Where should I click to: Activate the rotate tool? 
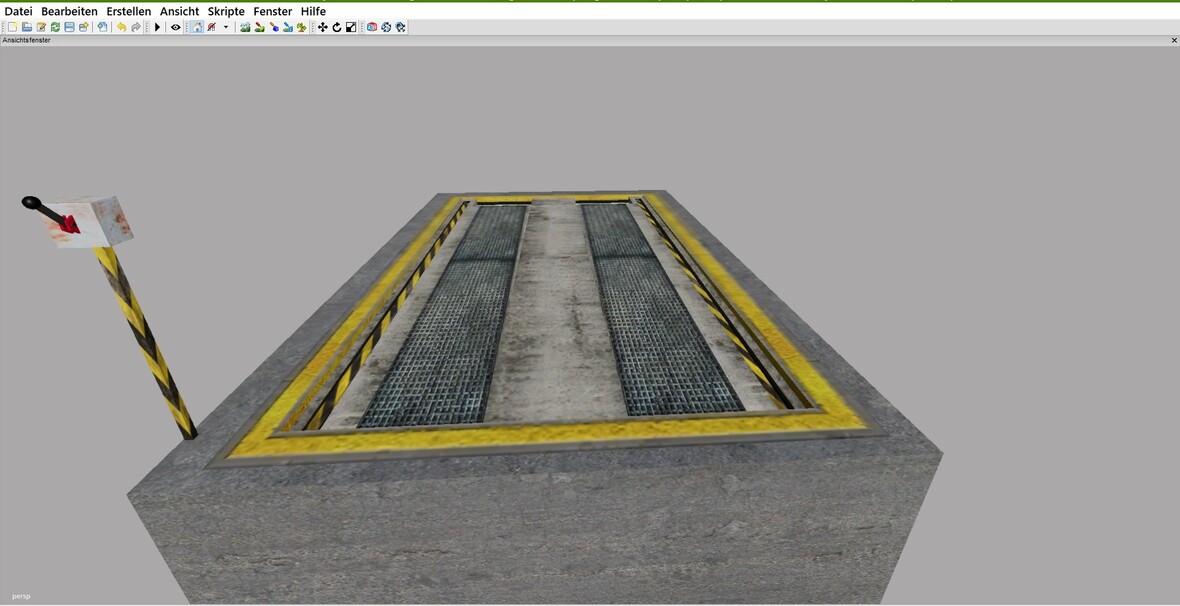click(337, 27)
